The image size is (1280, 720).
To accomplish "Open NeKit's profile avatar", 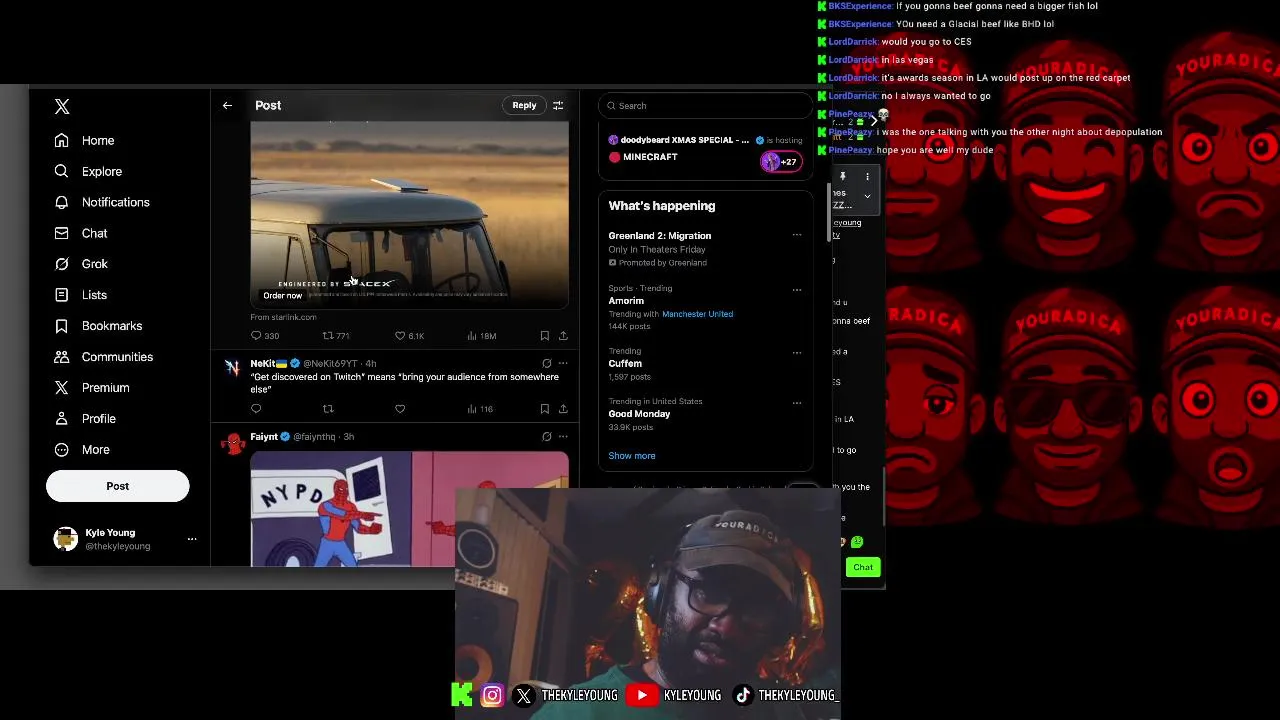I will click(x=233, y=368).
